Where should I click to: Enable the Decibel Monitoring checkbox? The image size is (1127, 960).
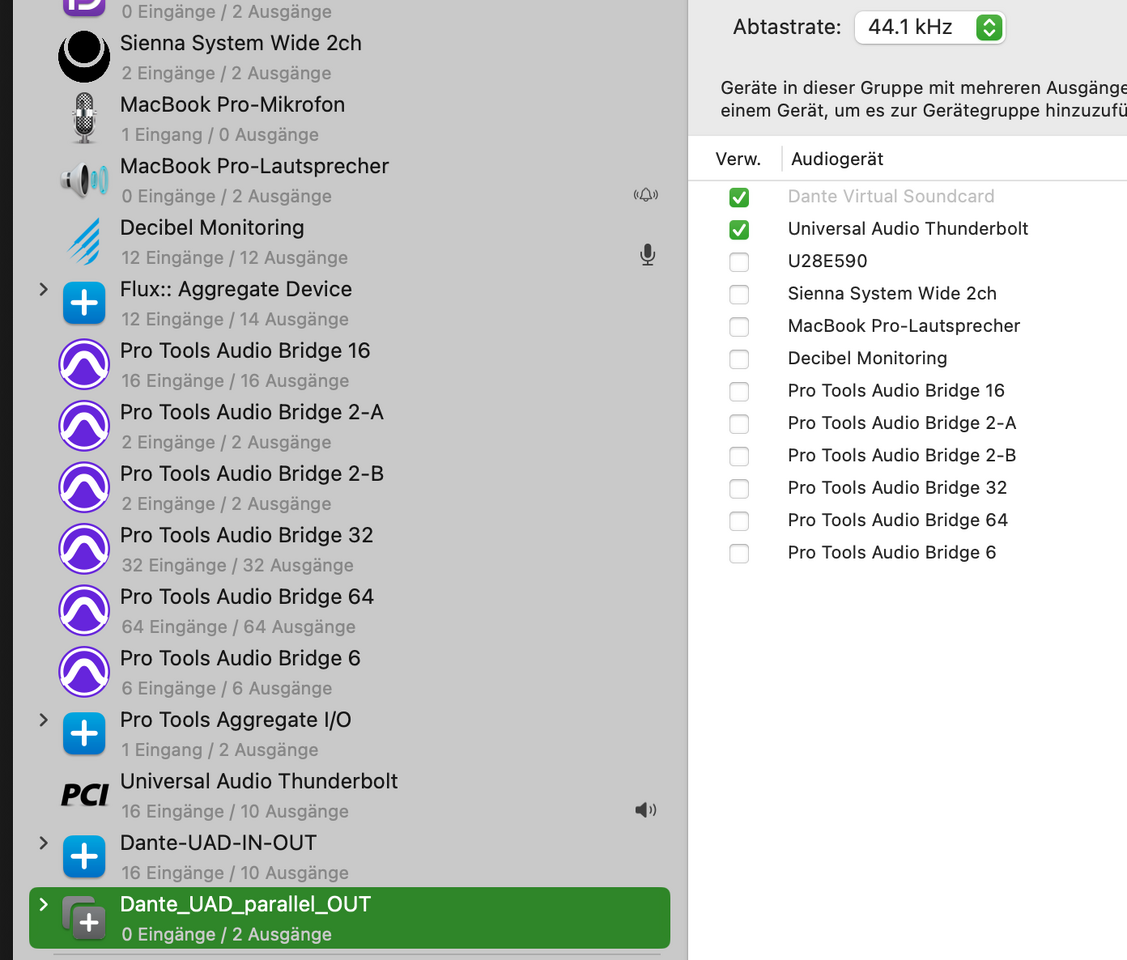tap(739, 359)
